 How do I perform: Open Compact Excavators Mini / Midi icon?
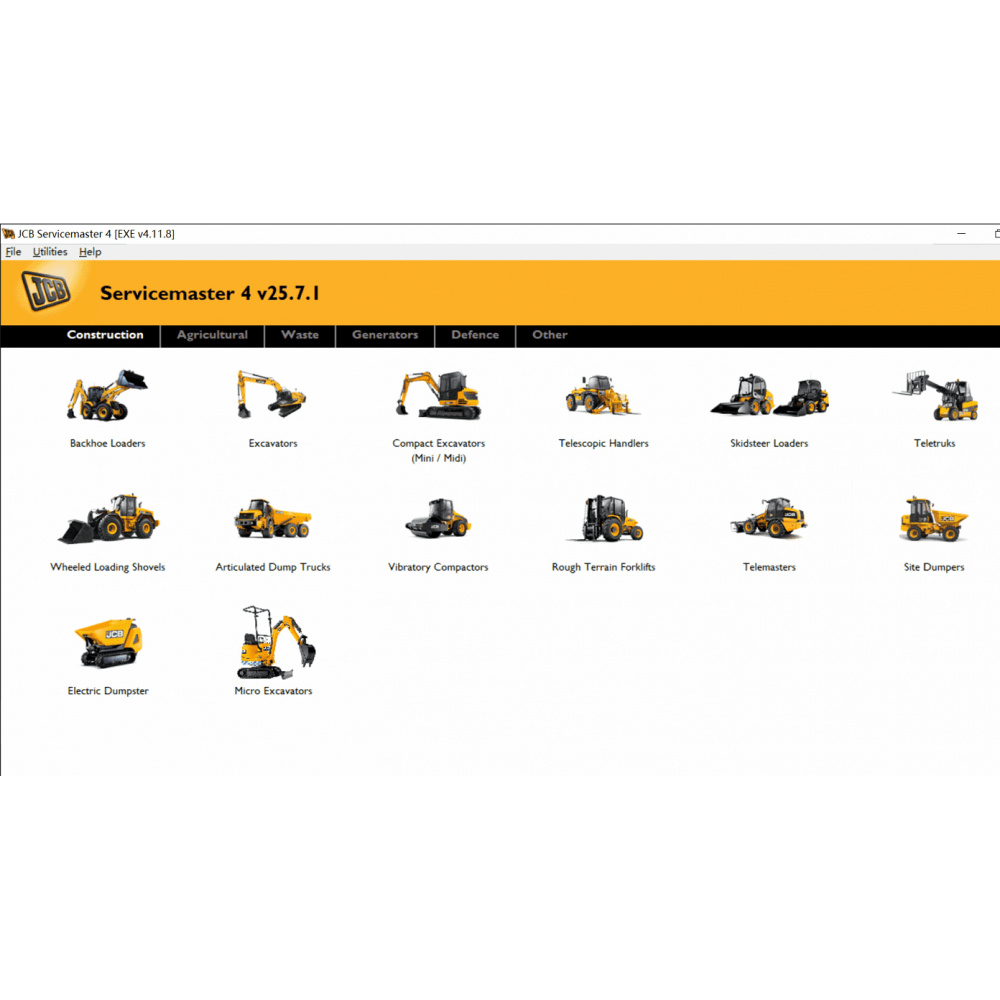pos(439,395)
